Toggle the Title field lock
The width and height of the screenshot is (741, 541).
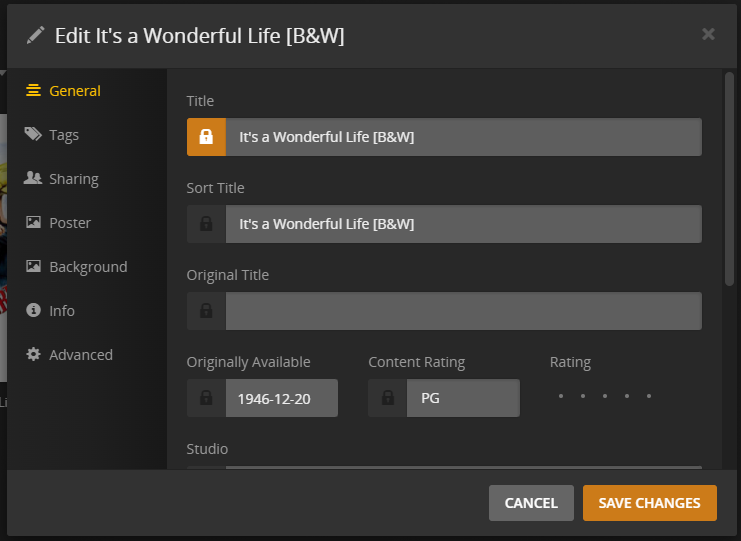pyautogui.click(x=206, y=137)
